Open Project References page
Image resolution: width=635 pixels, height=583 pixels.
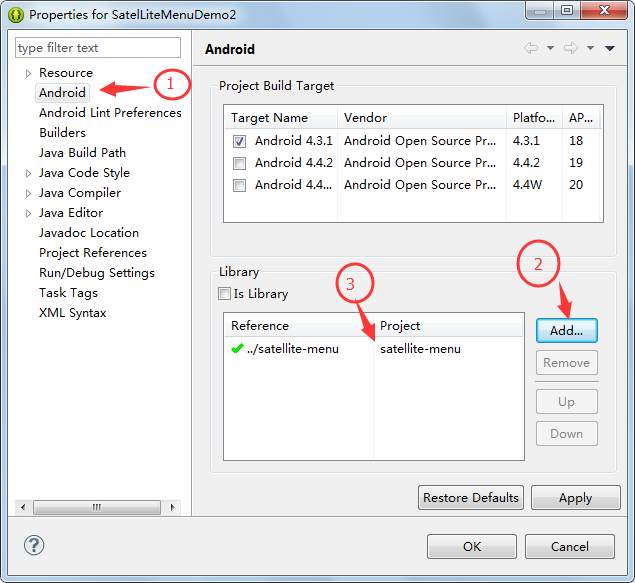coord(93,253)
